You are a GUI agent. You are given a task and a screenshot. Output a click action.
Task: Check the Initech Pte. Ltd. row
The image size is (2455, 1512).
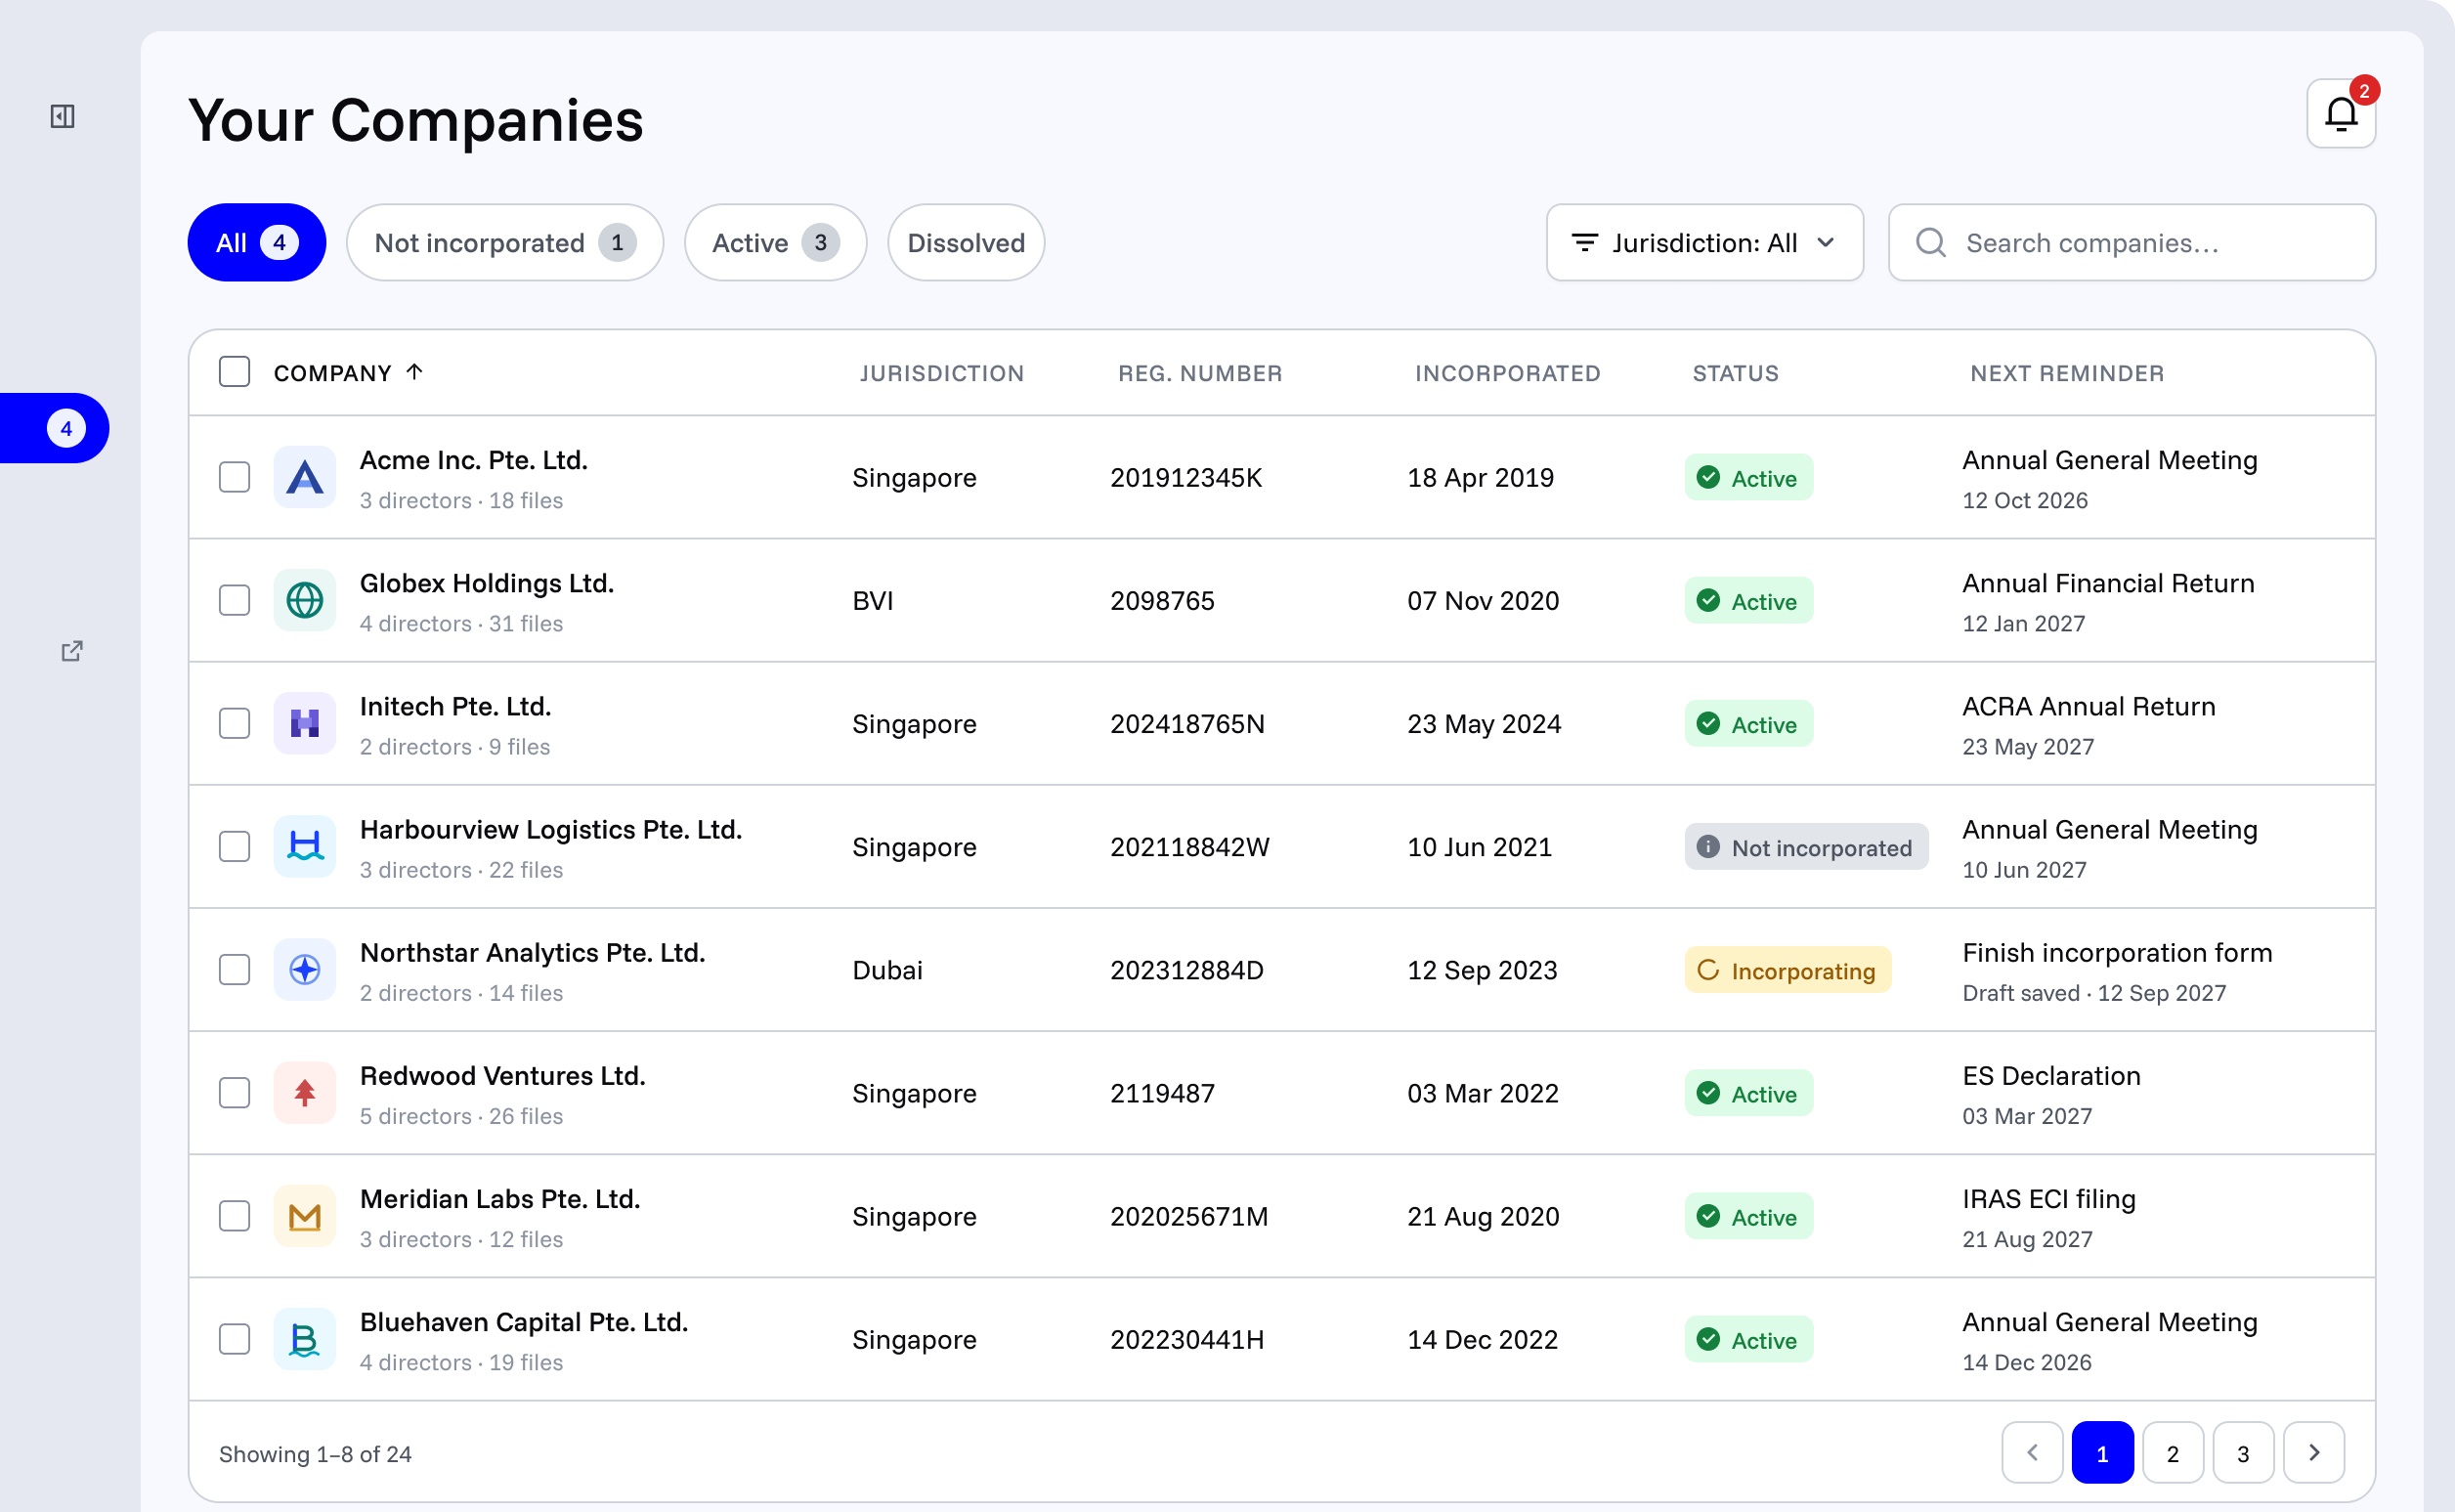(x=234, y=723)
